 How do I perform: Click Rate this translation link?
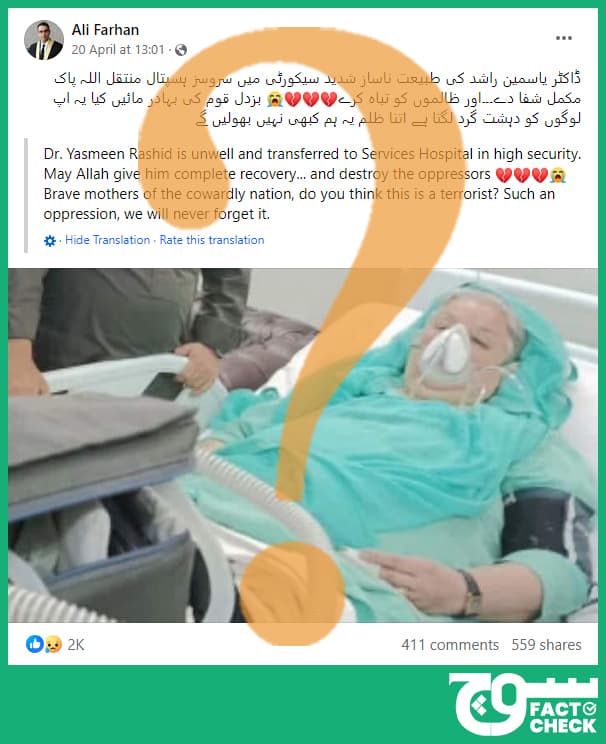click(212, 240)
